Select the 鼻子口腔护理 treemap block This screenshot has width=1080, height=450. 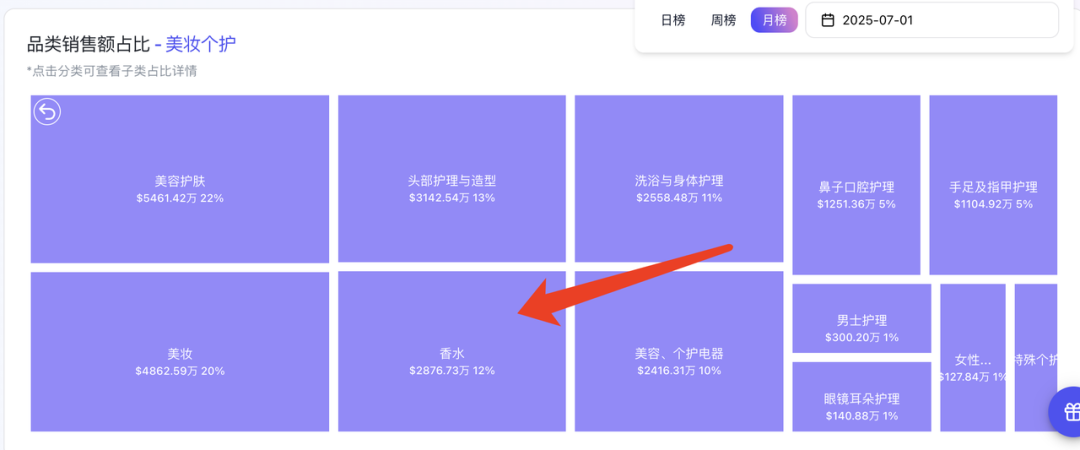856,185
